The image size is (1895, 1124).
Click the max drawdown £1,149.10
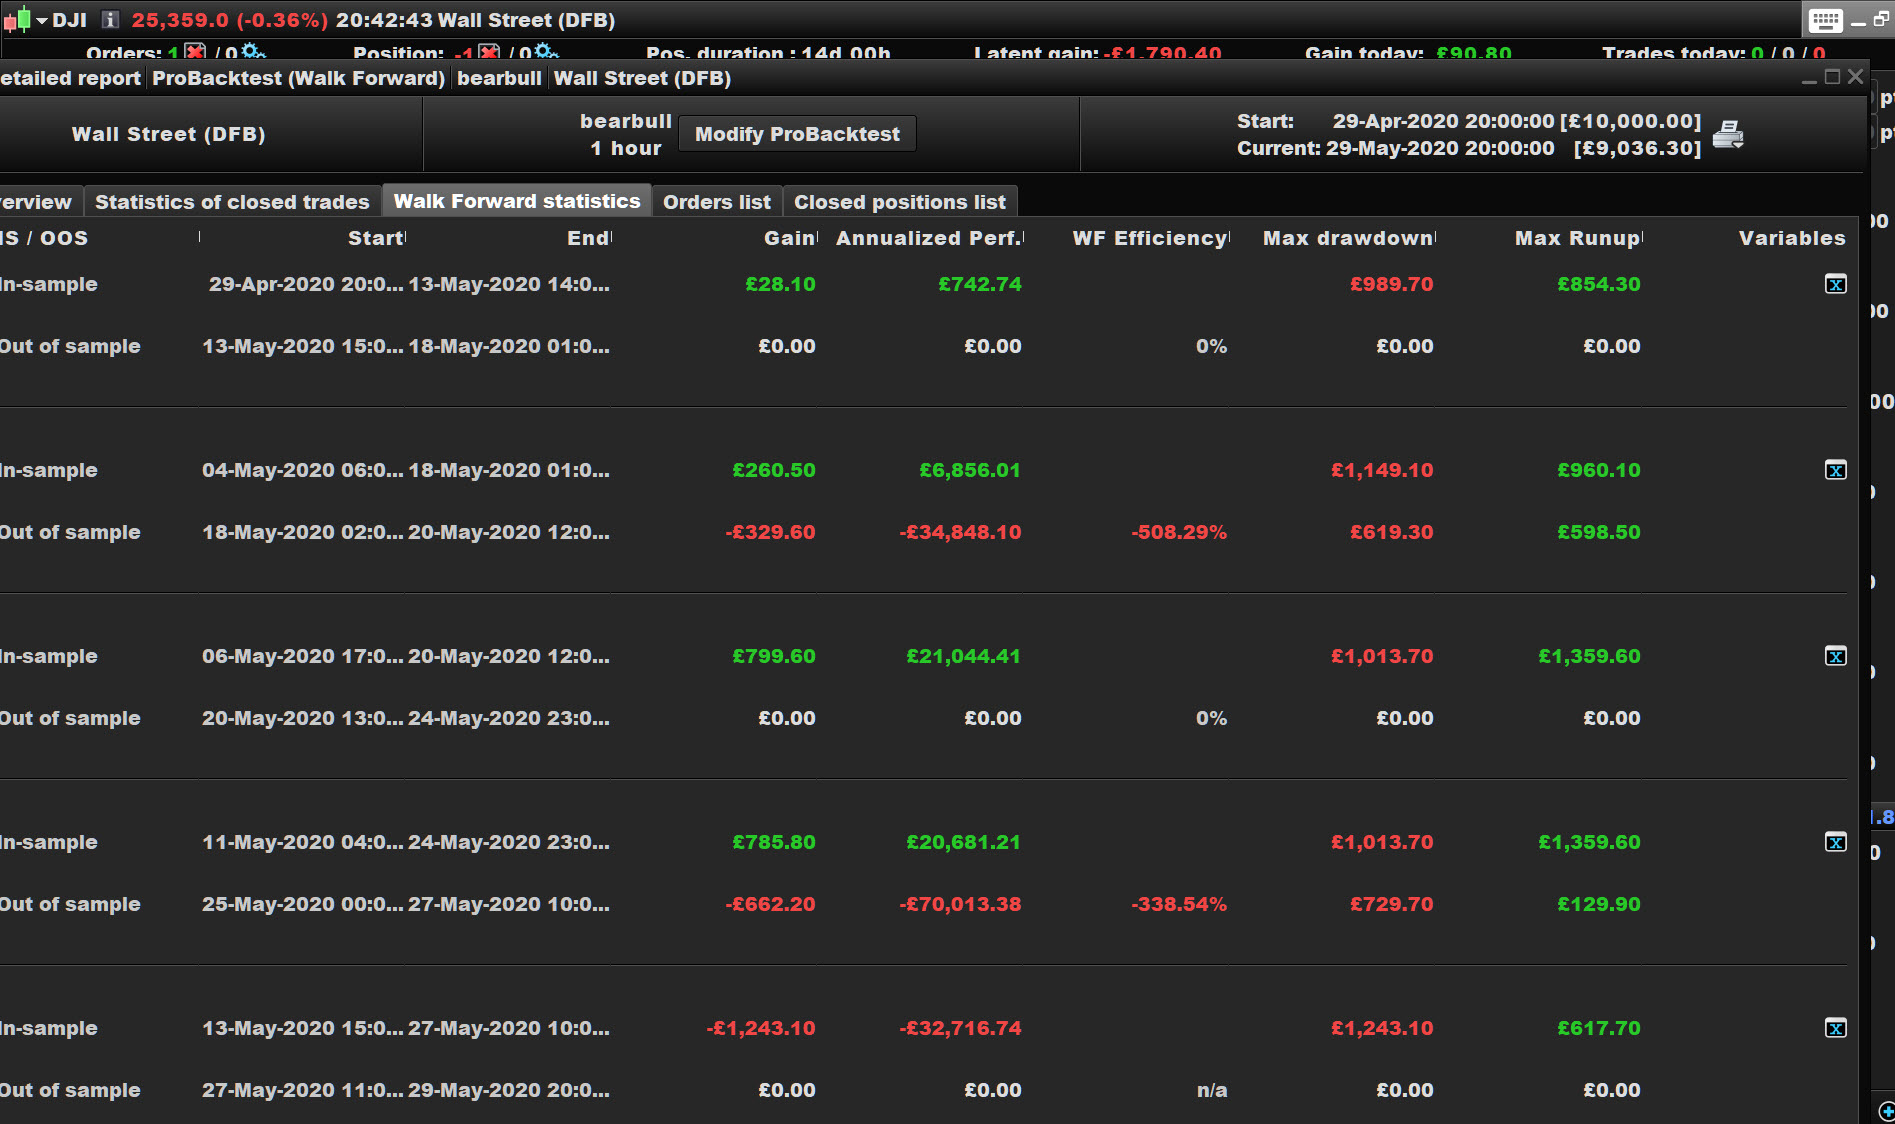coord(1382,470)
